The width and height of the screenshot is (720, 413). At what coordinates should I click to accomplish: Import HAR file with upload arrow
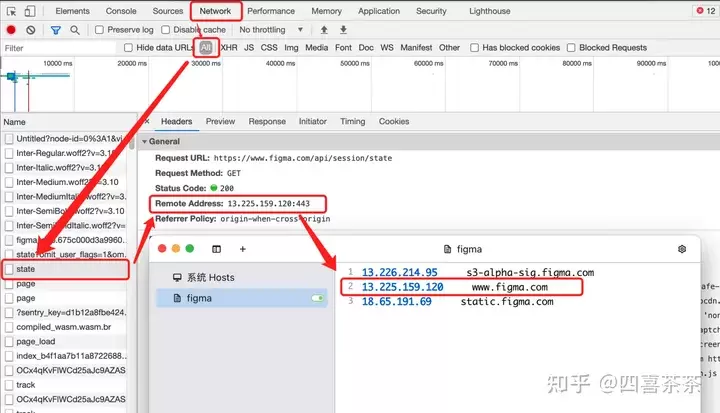[324, 30]
